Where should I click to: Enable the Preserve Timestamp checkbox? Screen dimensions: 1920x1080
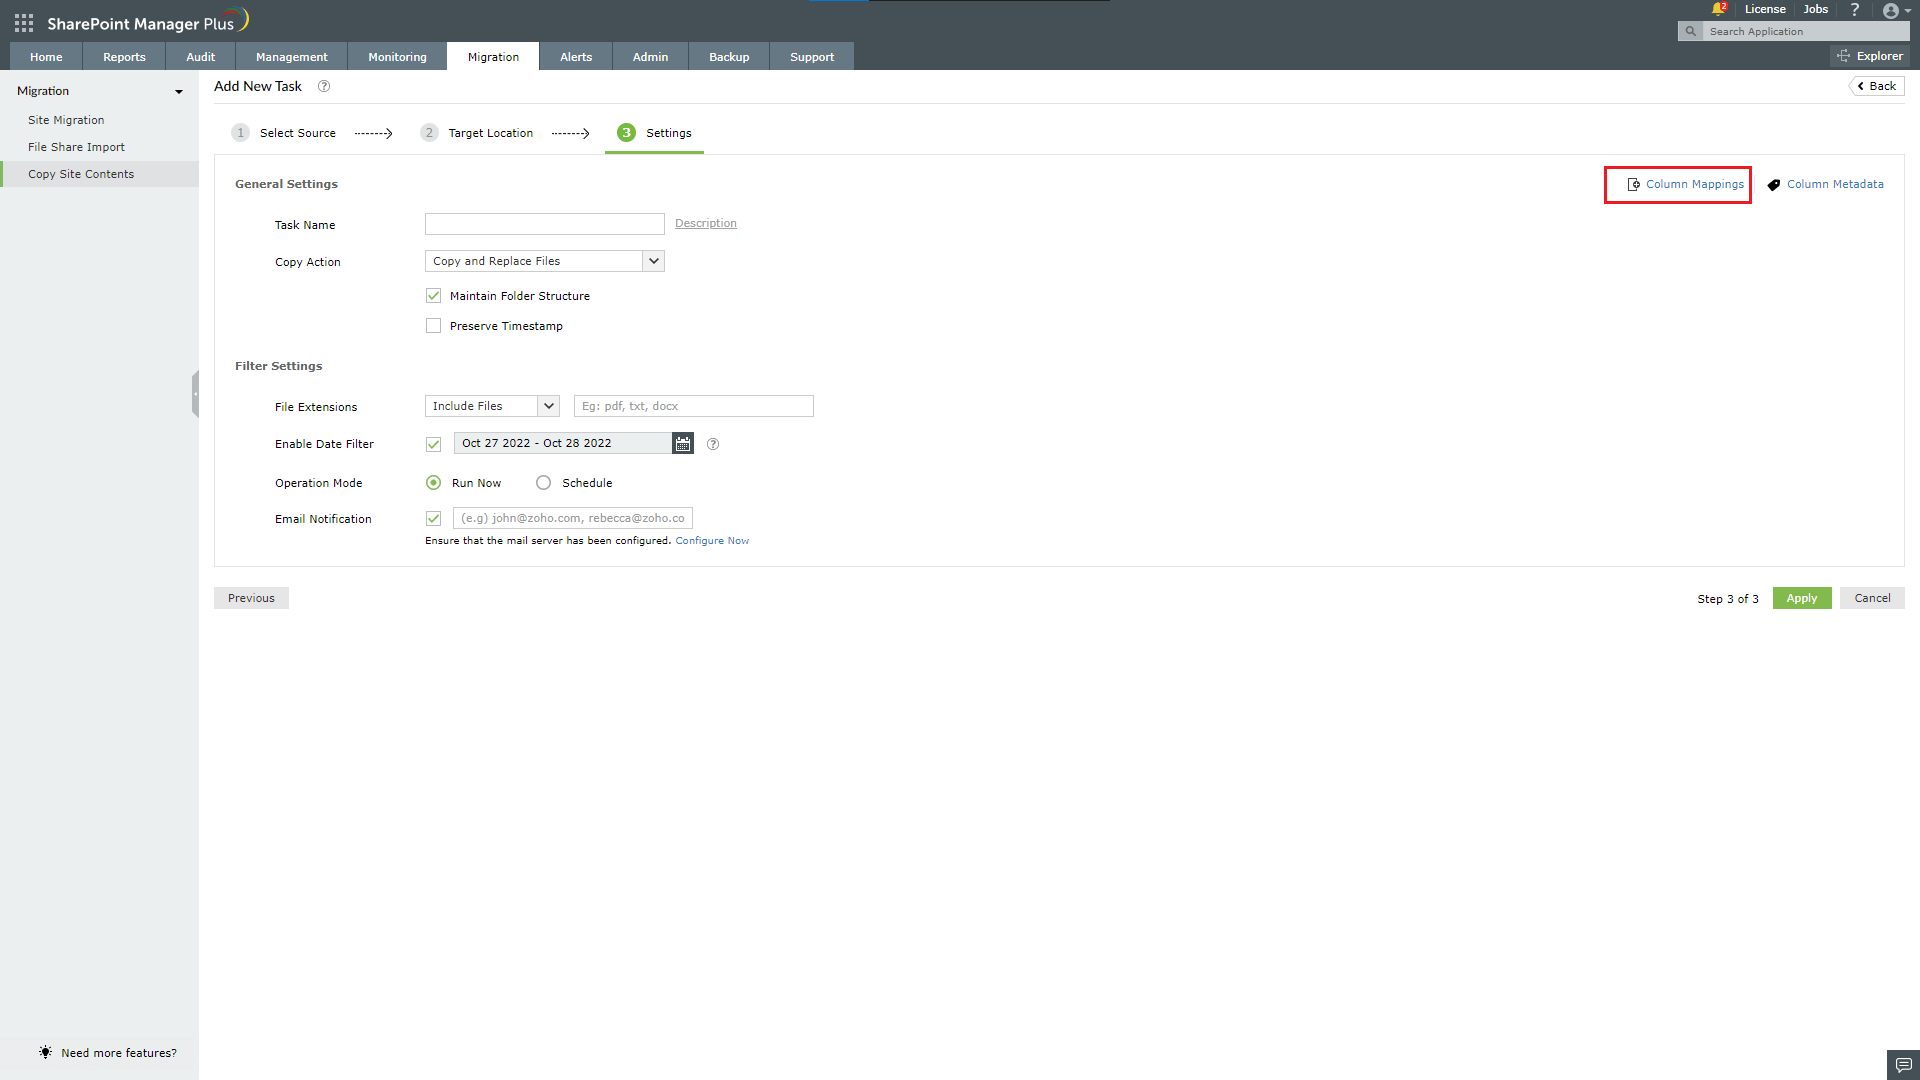[x=433, y=325]
